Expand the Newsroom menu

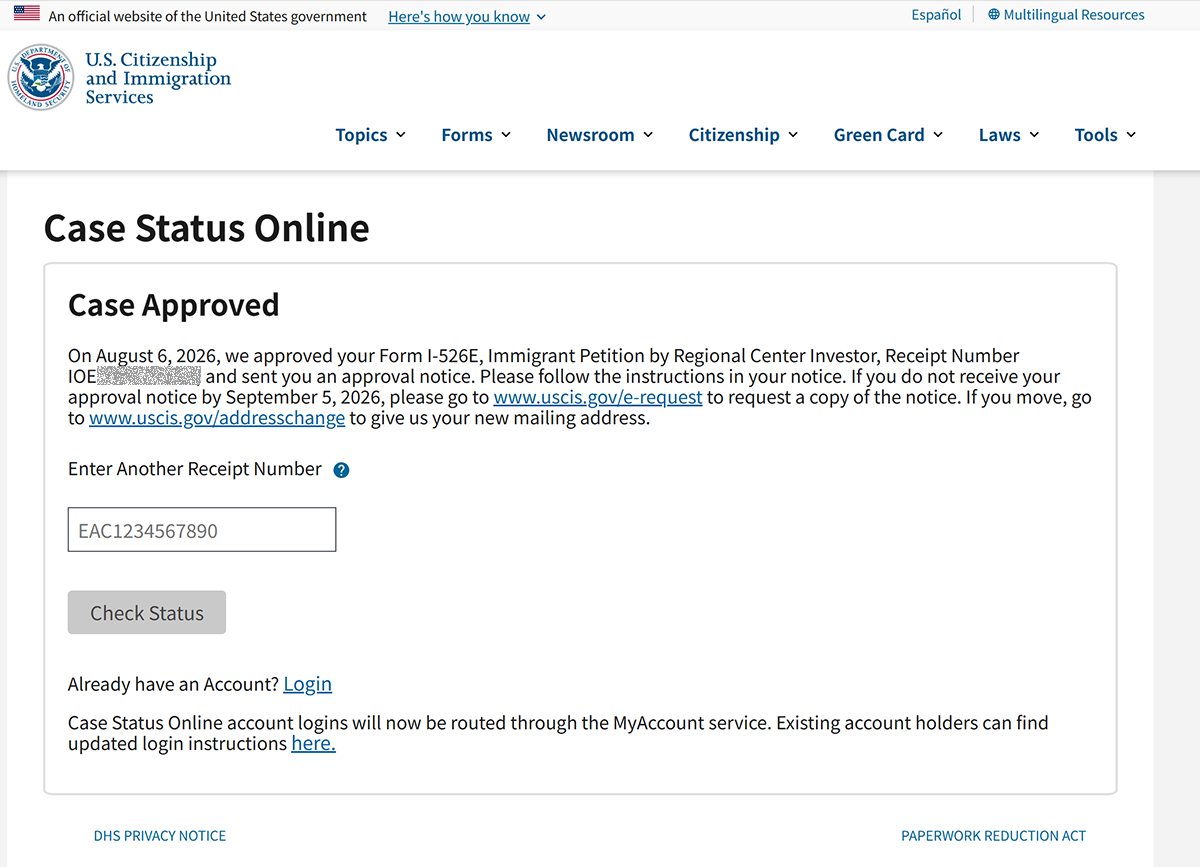[600, 135]
